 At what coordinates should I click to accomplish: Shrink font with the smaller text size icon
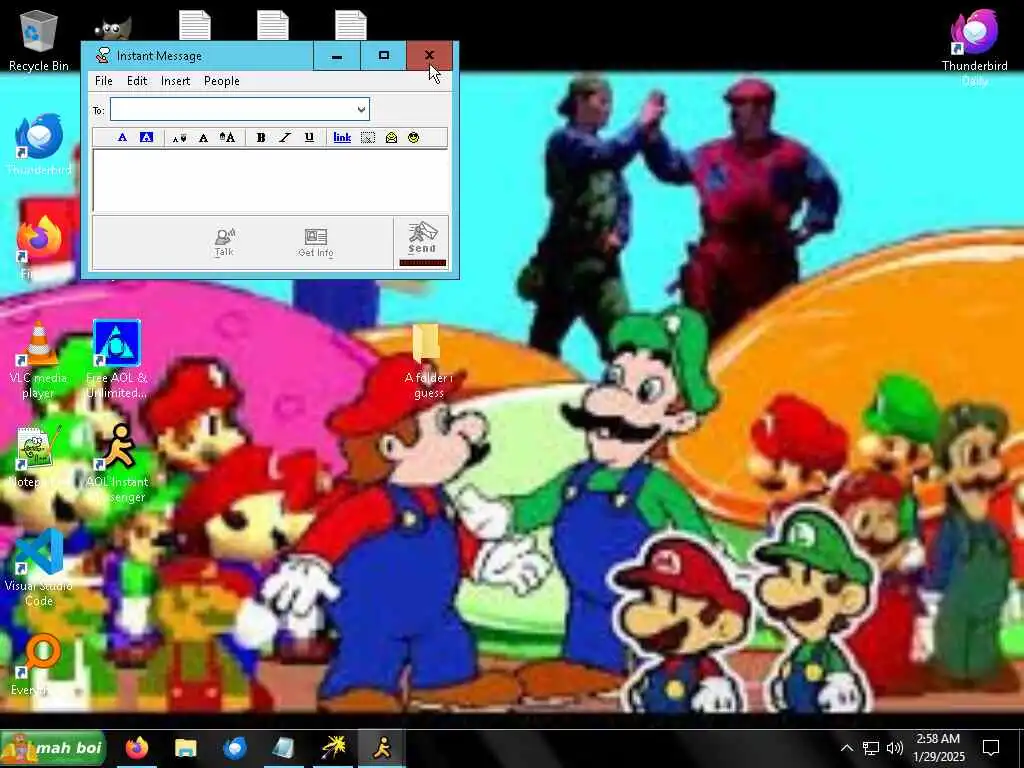click(179, 137)
